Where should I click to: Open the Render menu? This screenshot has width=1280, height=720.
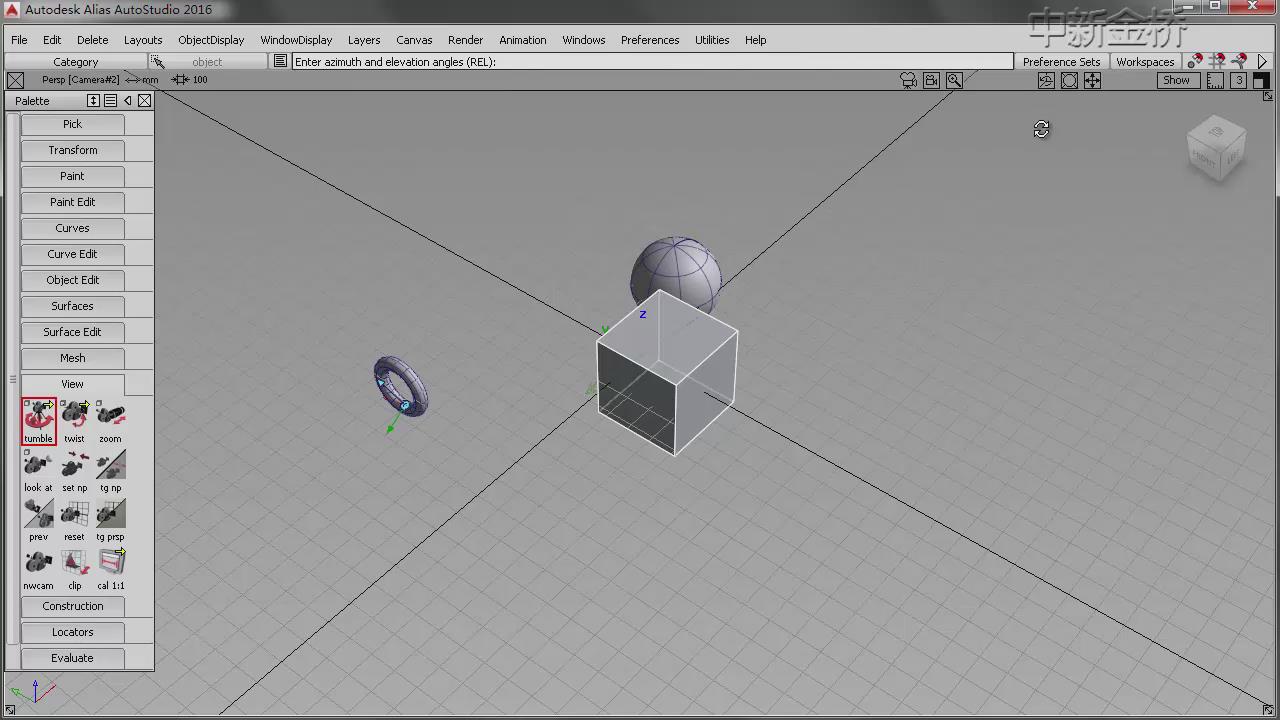click(465, 40)
